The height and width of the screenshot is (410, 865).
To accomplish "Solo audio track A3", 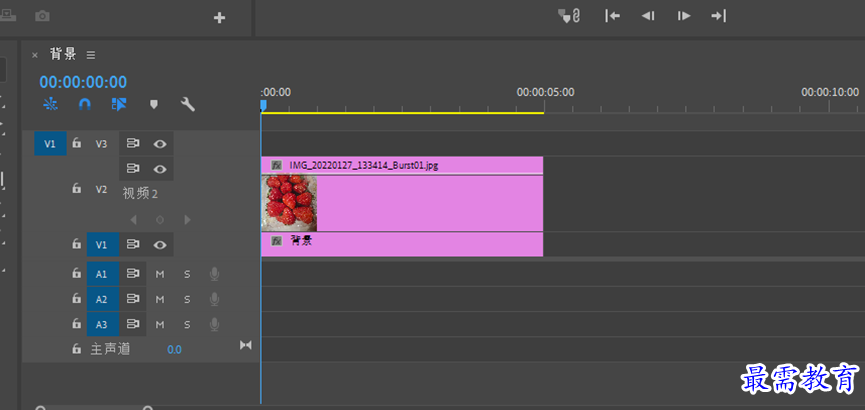I will click(x=187, y=325).
